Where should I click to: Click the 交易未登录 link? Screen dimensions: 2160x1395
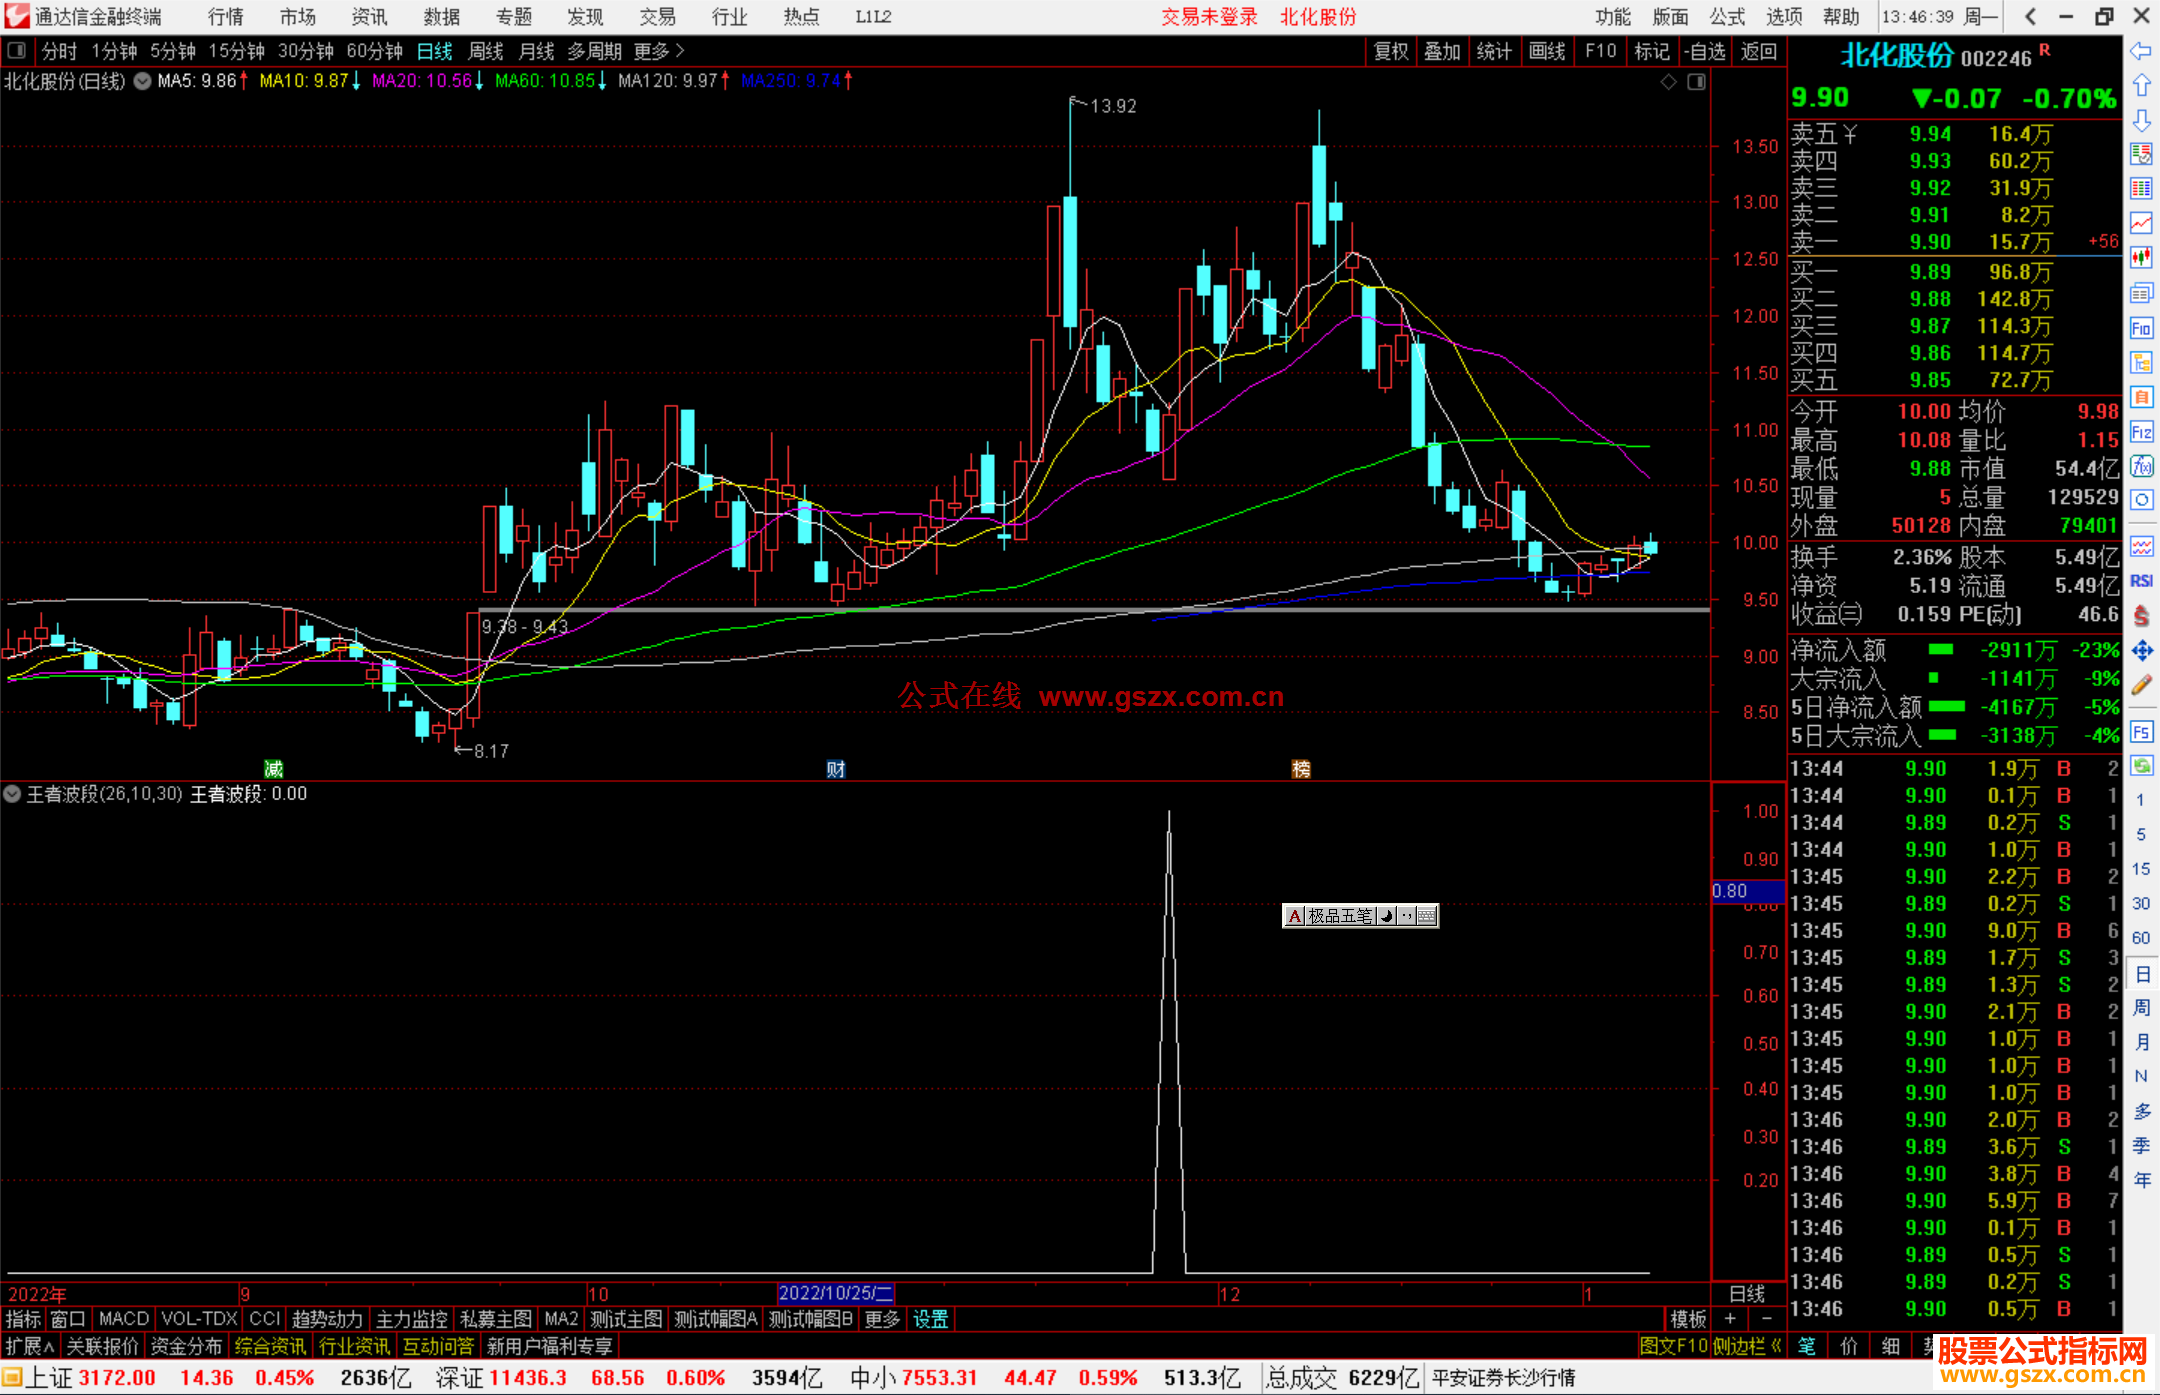(x=1208, y=17)
